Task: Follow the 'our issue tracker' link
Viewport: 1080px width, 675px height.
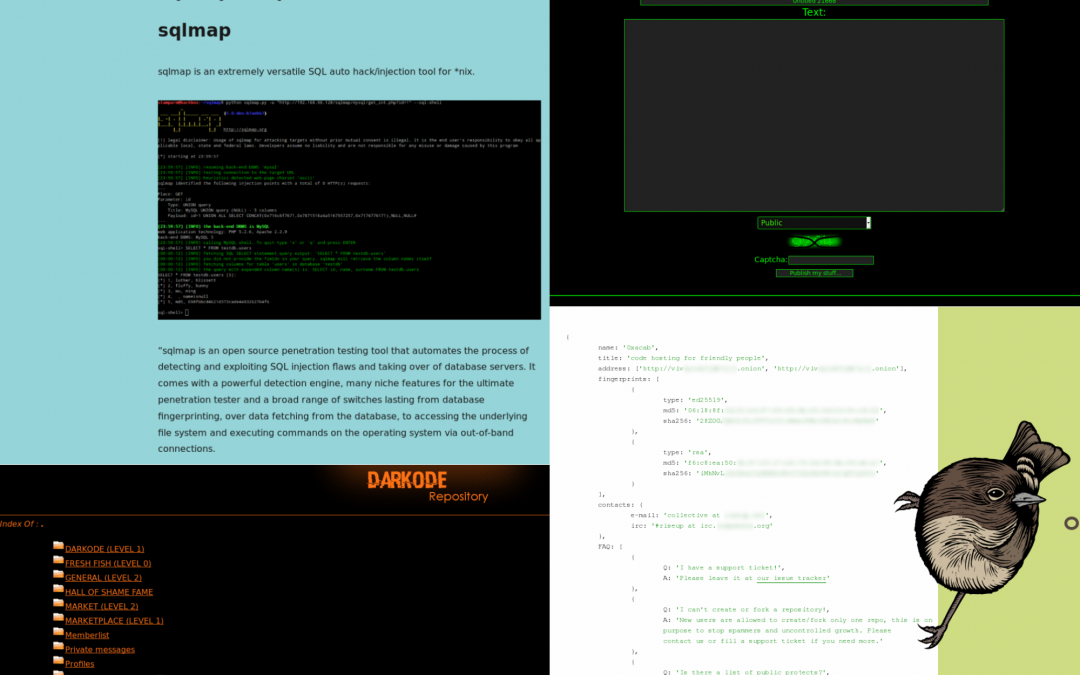Action: 791,578
